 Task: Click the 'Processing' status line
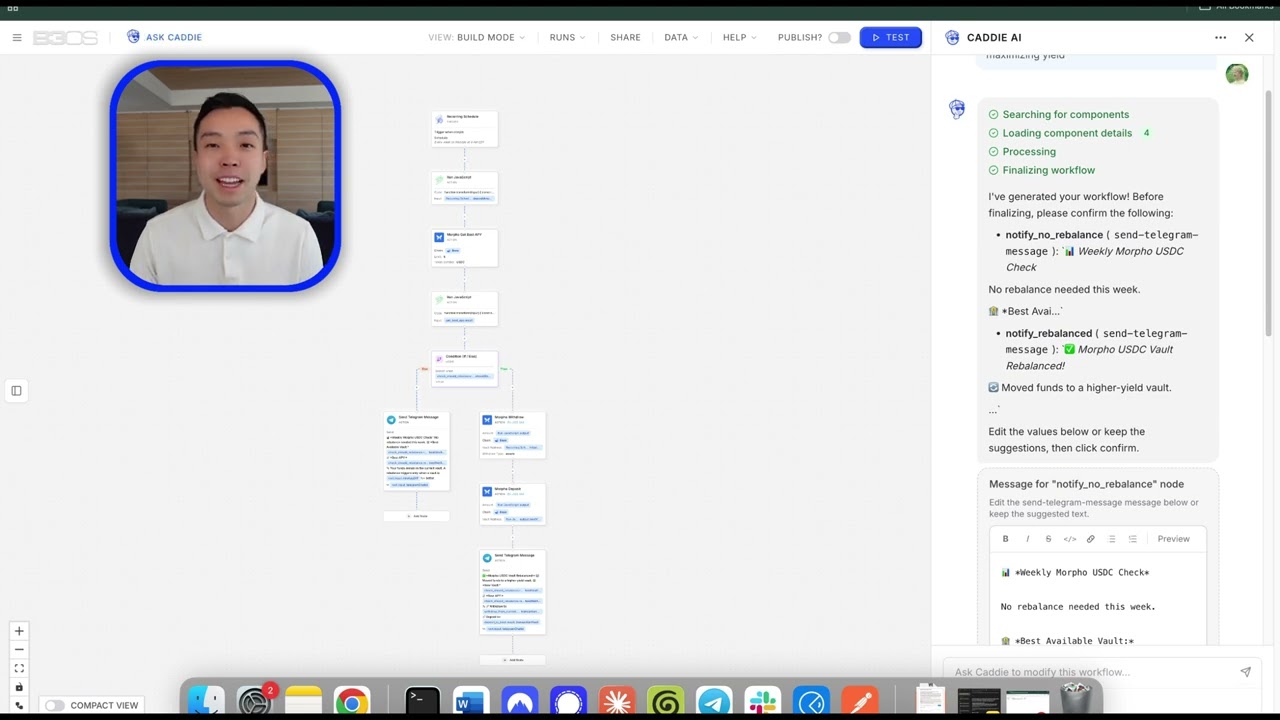[x=1029, y=152]
